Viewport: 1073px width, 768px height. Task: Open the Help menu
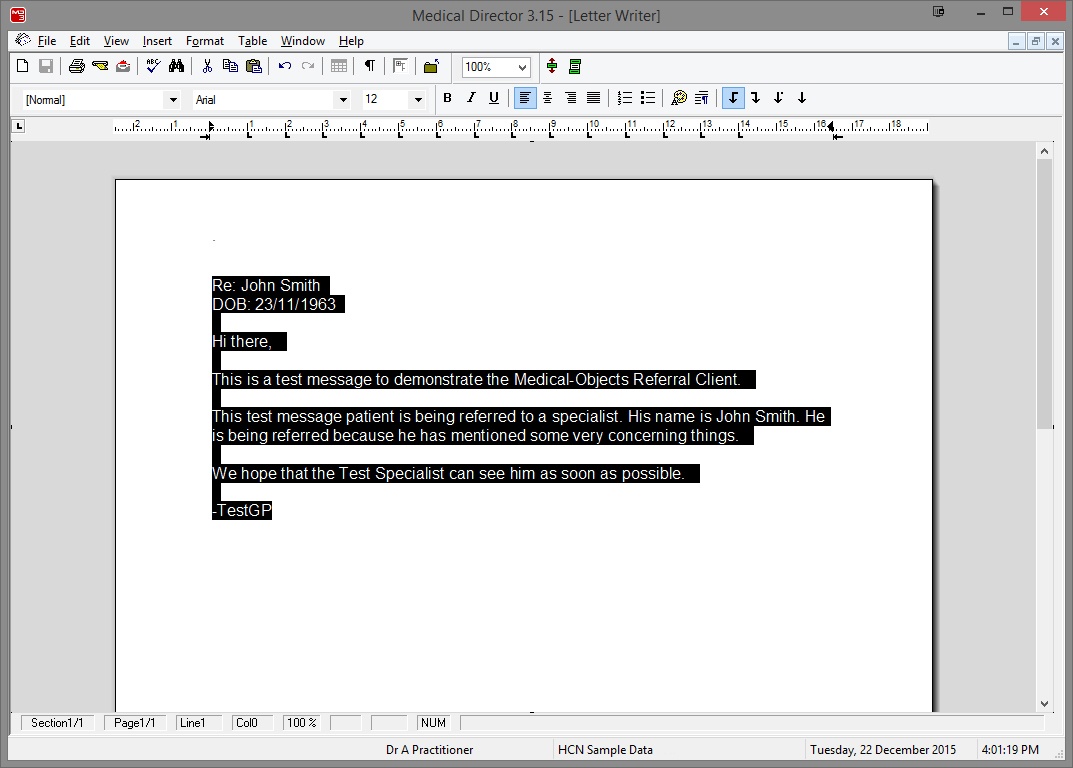351,41
